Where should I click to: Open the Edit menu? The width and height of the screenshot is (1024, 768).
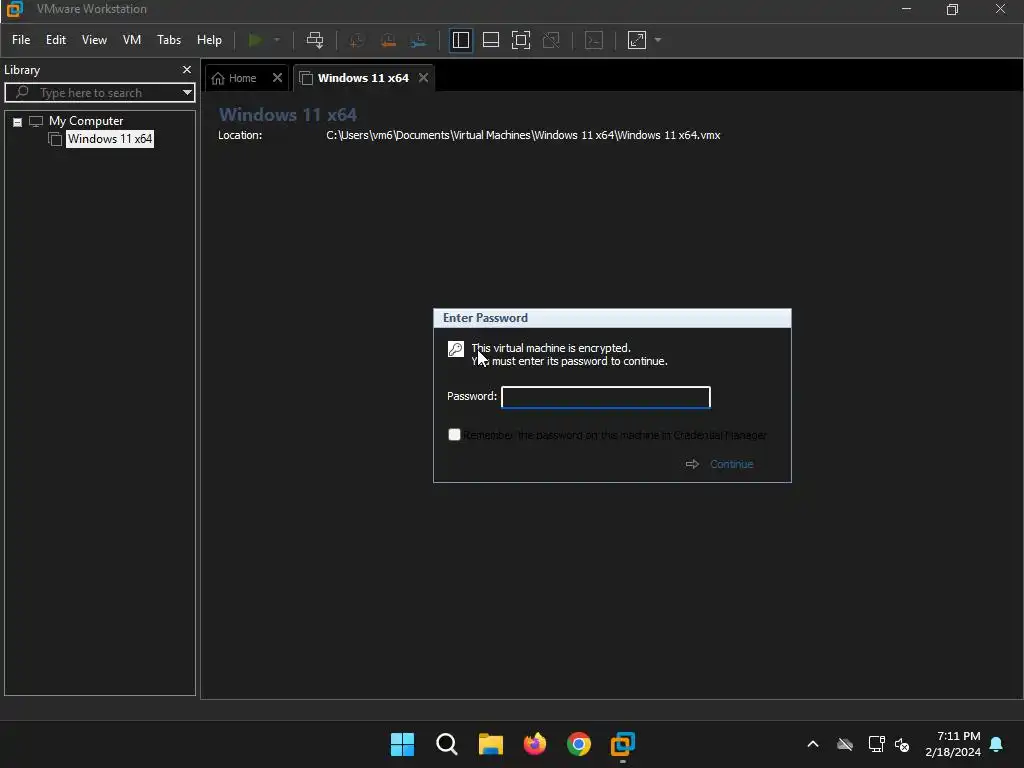click(x=56, y=40)
